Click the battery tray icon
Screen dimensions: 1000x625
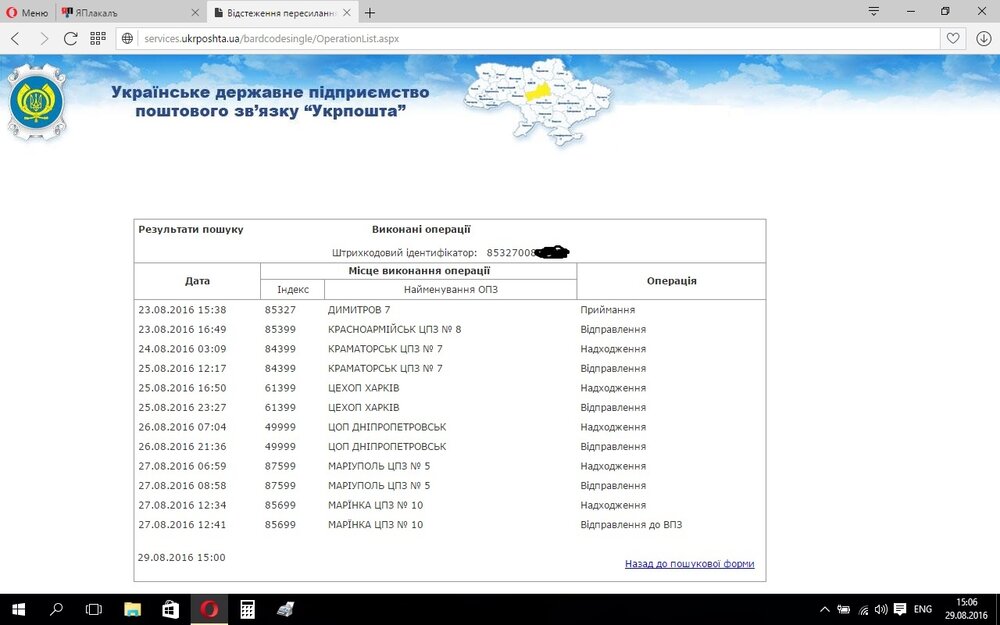pyautogui.click(x=844, y=610)
